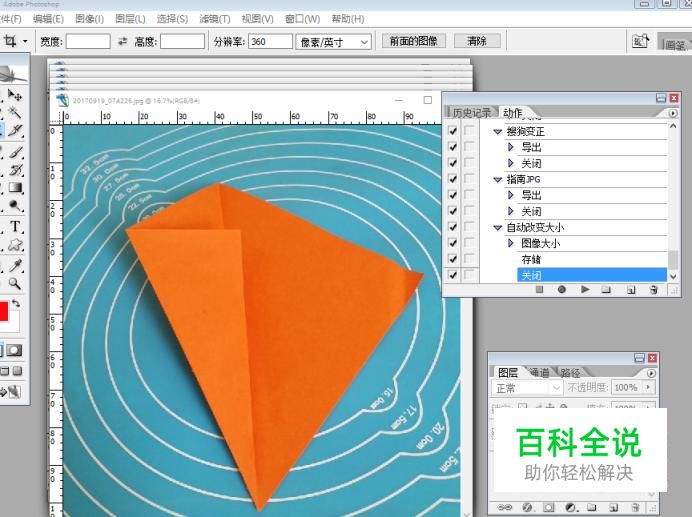The height and width of the screenshot is (517, 692).
Task: Select the 存储 step row
Action: click(x=591, y=259)
